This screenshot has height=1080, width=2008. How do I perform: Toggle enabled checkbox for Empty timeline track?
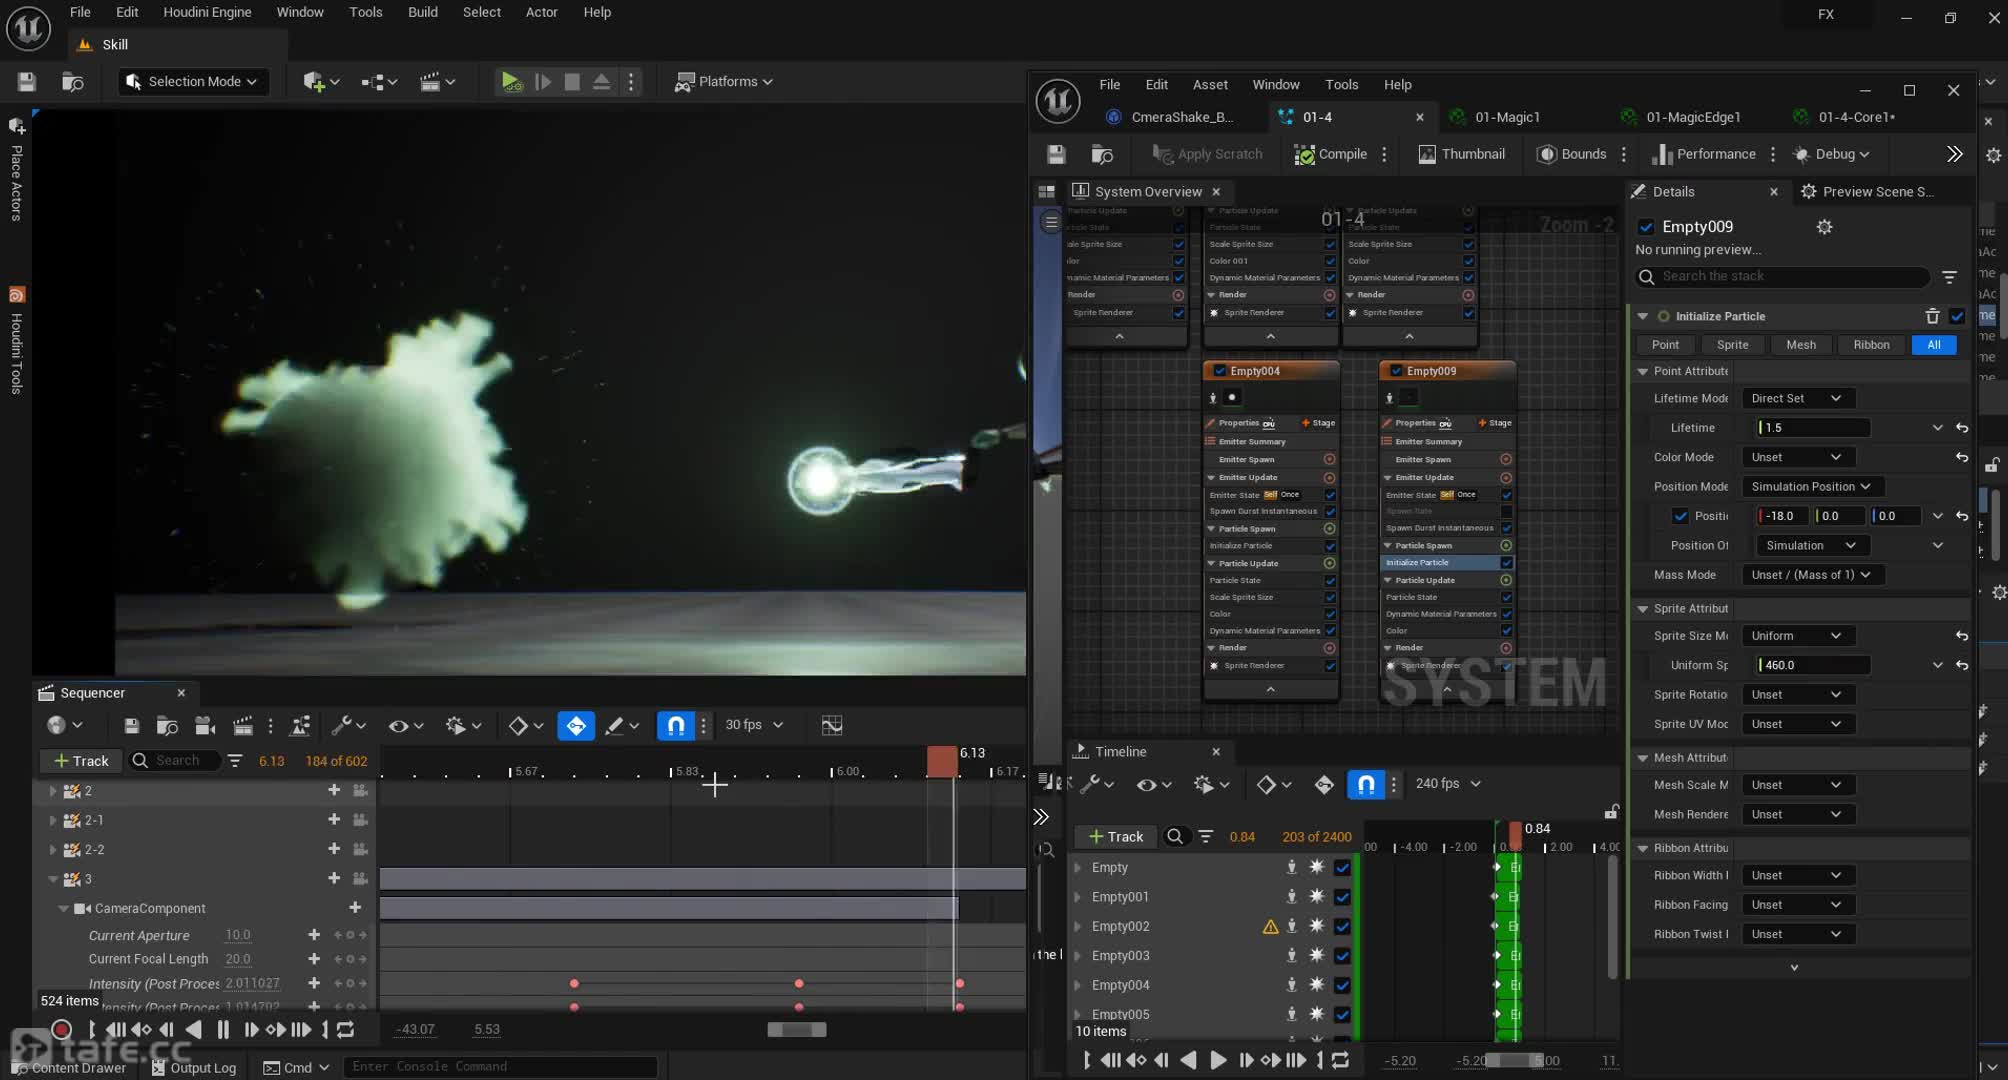tap(1342, 868)
